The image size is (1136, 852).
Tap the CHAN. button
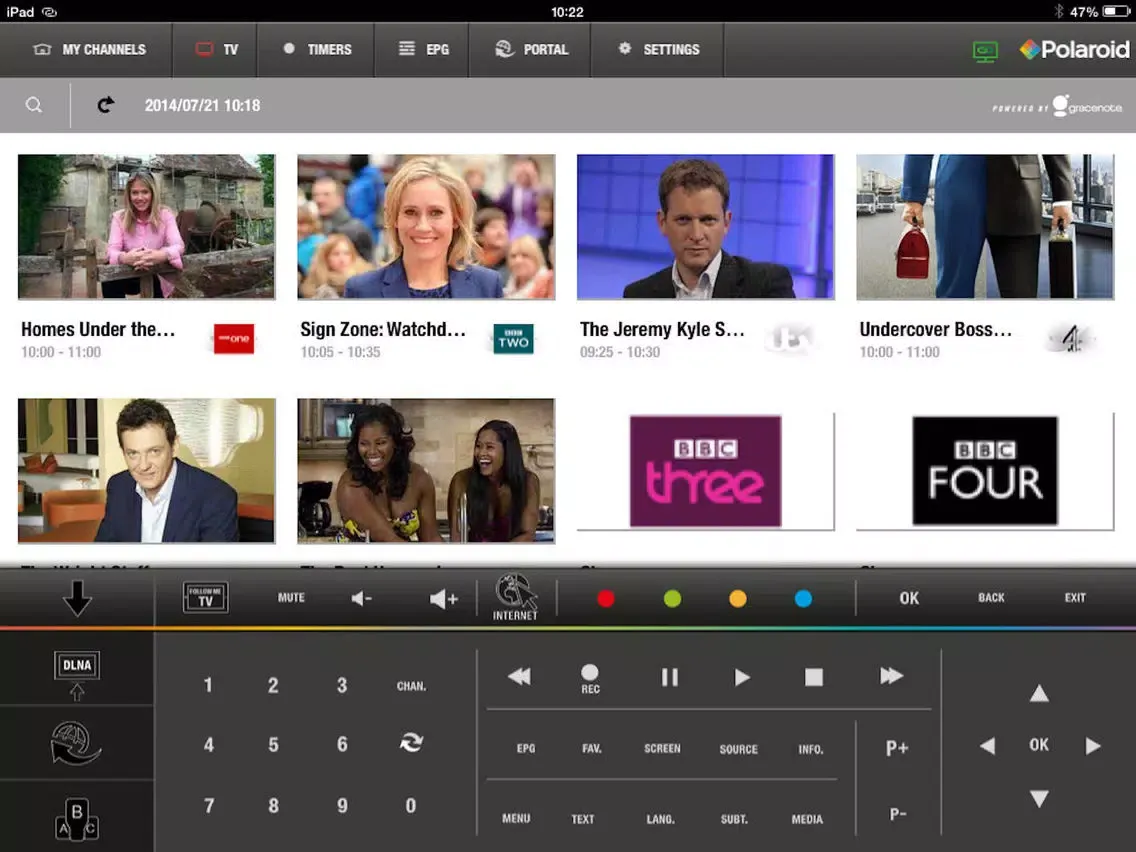pos(412,686)
